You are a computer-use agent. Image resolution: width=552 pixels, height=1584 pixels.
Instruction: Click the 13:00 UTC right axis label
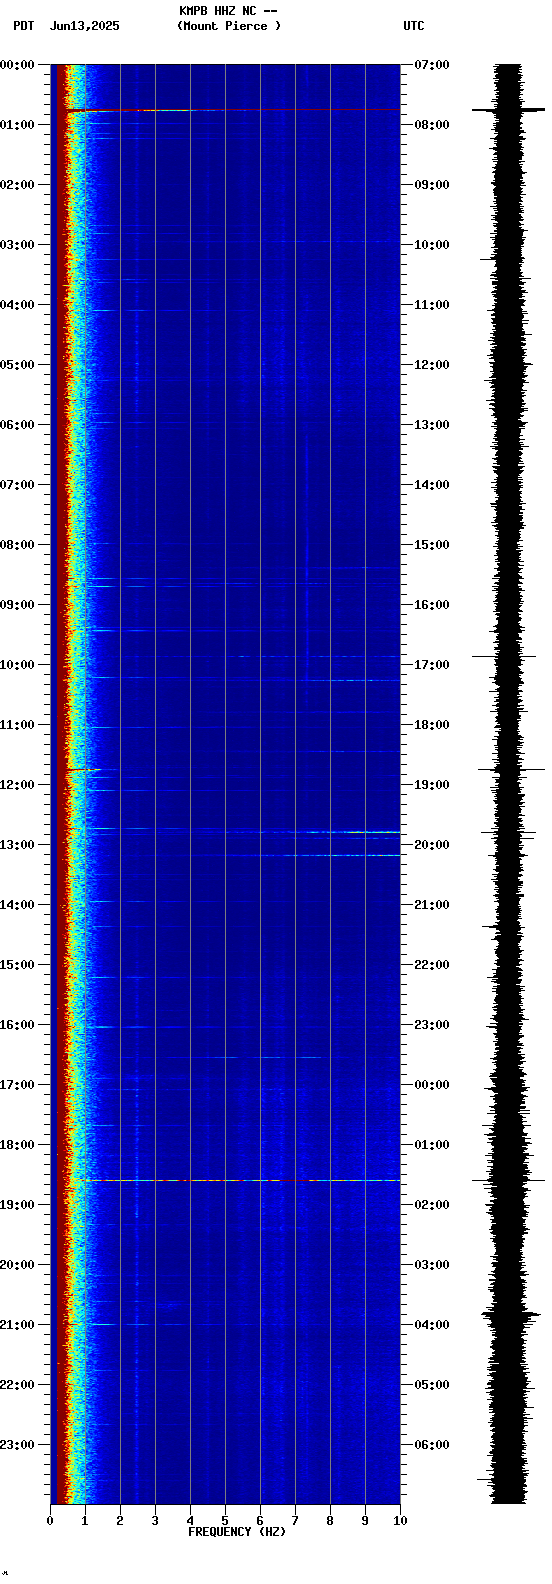[432, 425]
